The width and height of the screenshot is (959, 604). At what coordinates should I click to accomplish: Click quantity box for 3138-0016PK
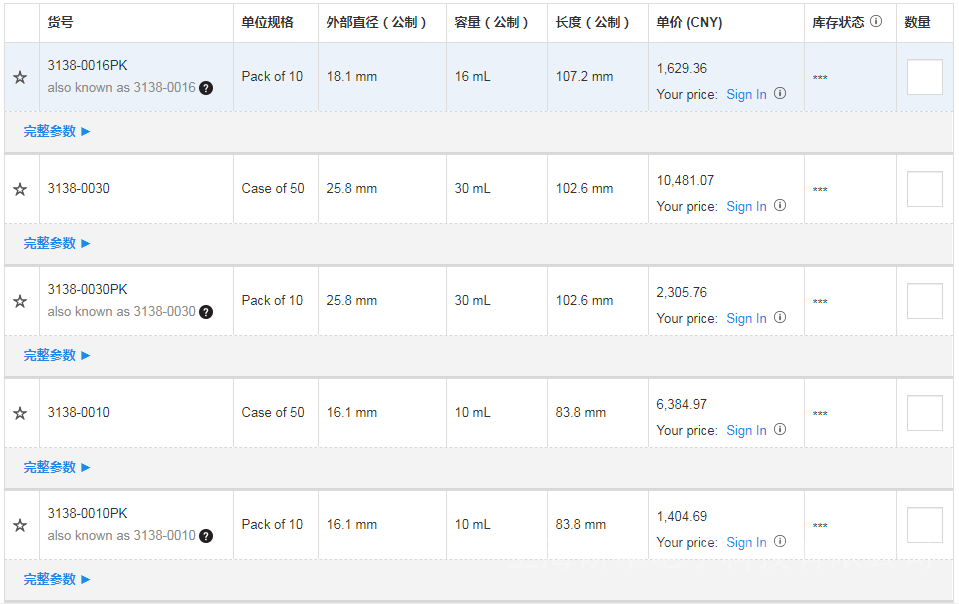pyautogui.click(x=924, y=77)
